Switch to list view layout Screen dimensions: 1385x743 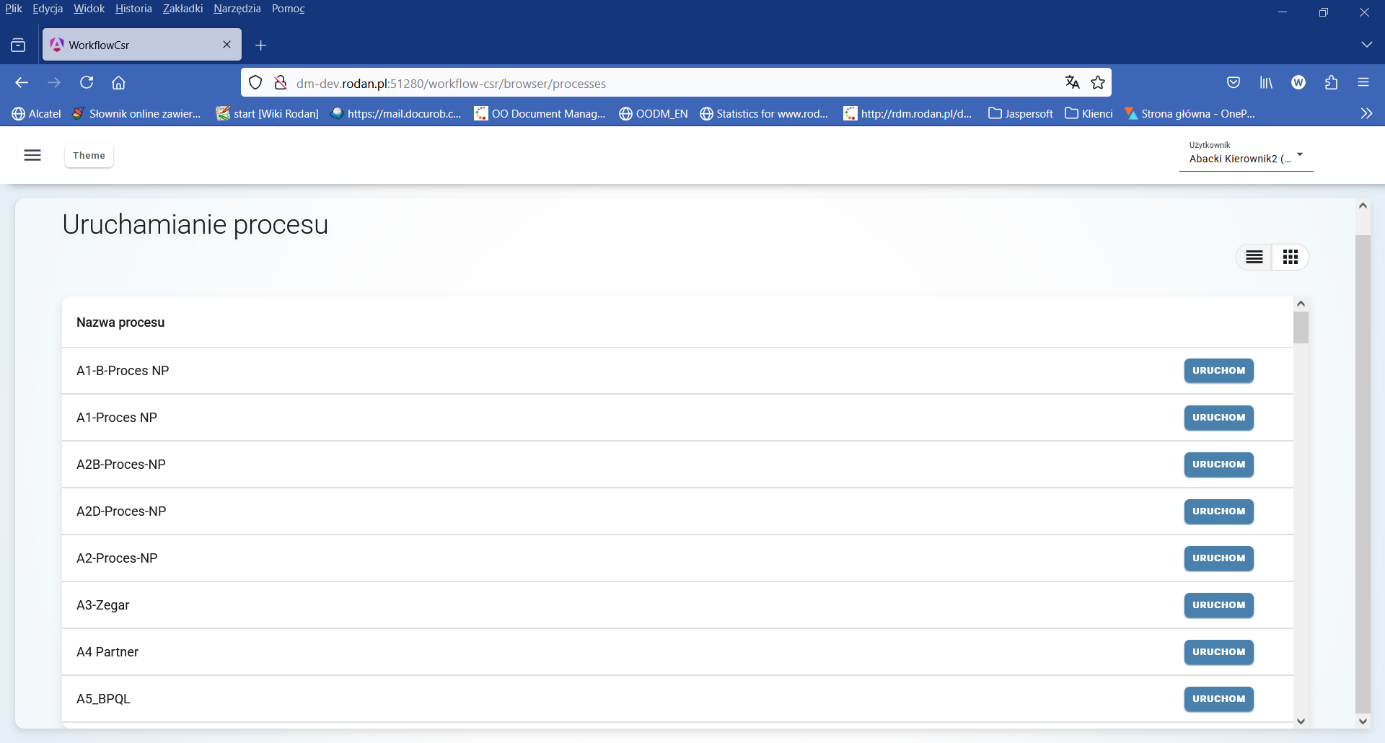[1254, 257]
